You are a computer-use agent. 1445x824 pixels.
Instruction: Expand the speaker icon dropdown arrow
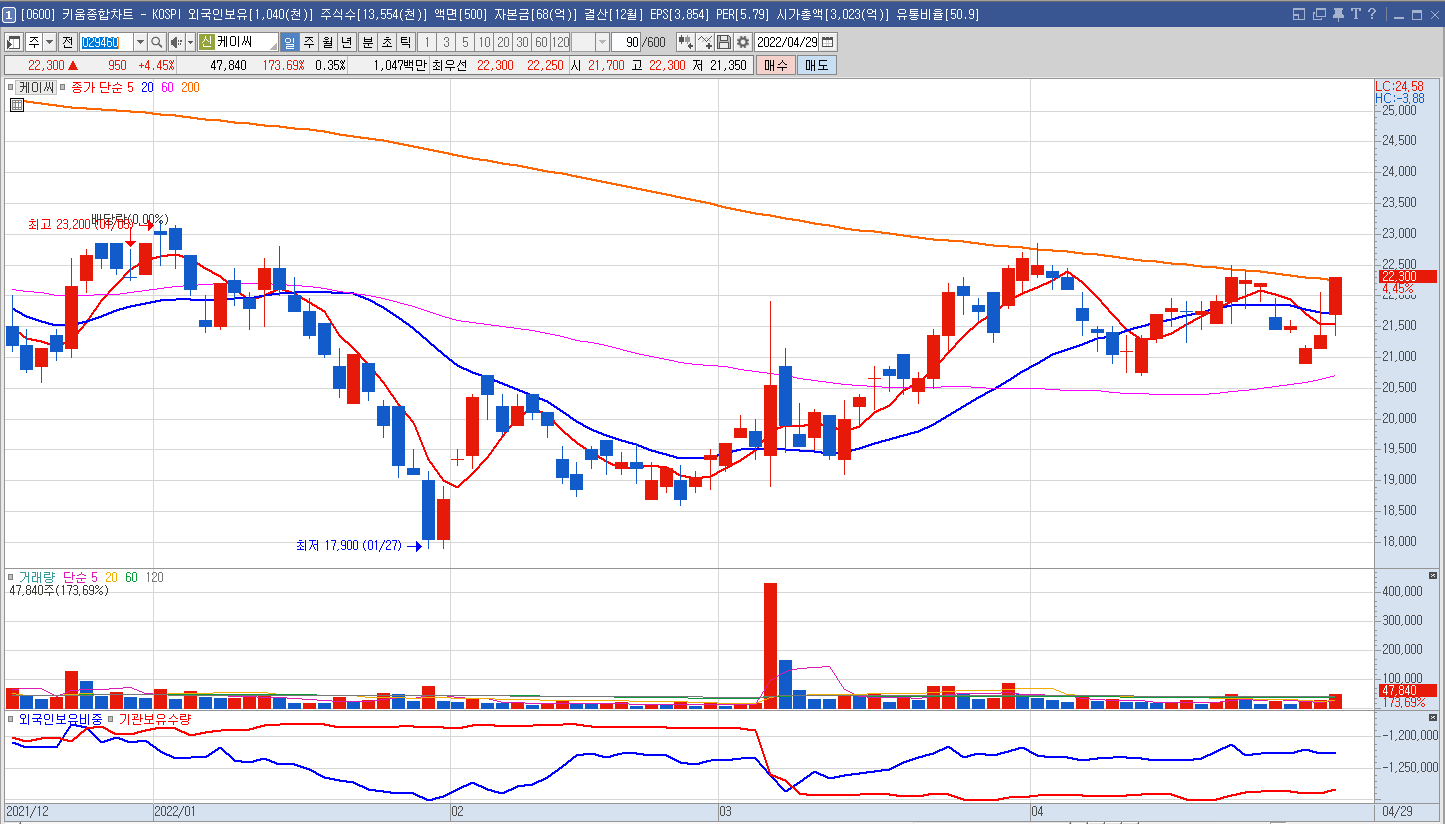point(190,42)
